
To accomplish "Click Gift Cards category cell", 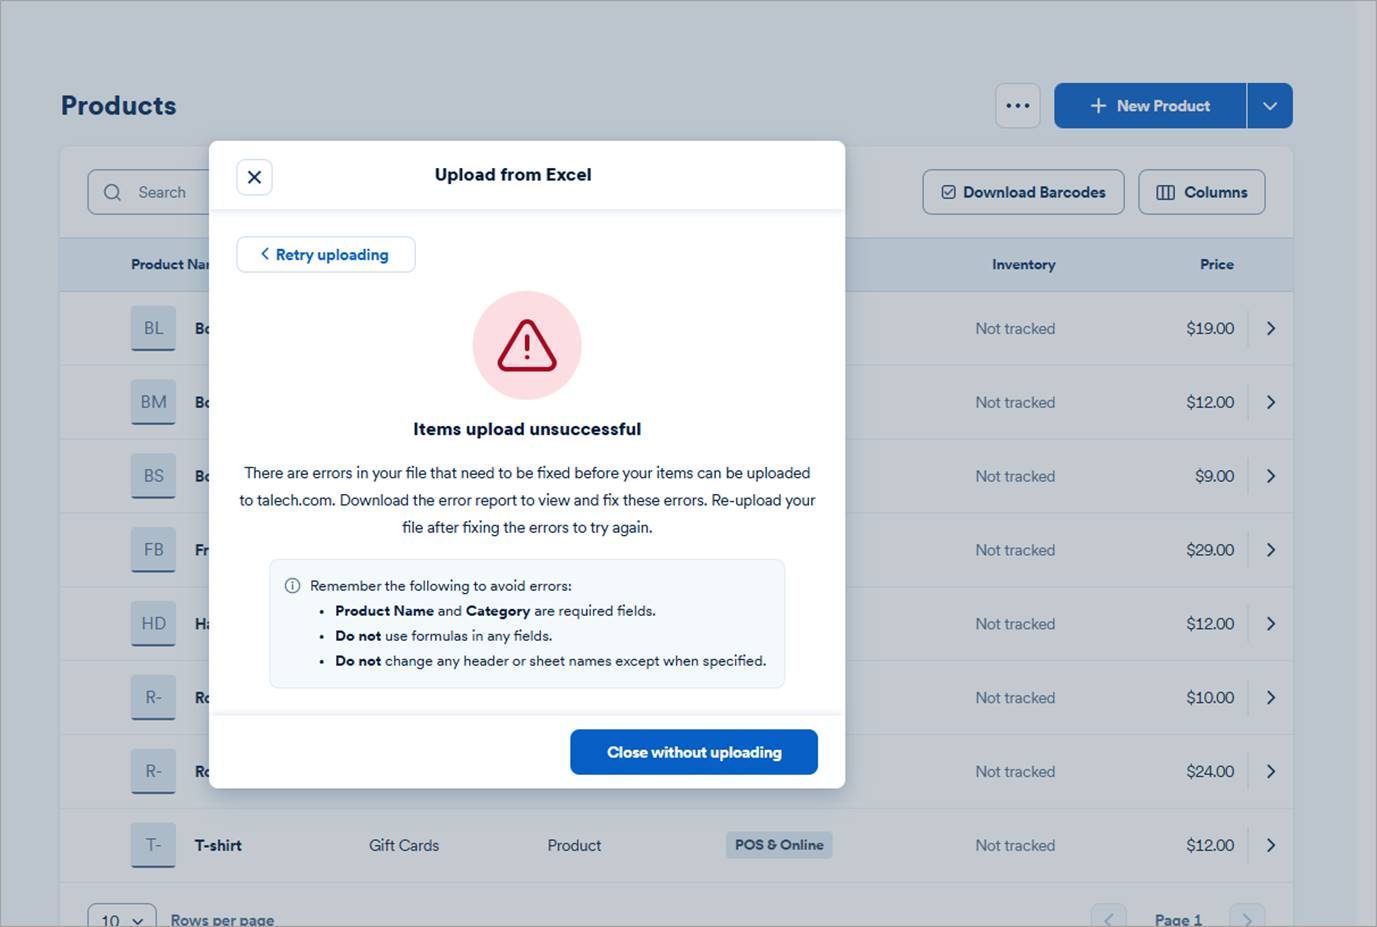I will click(x=404, y=845).
